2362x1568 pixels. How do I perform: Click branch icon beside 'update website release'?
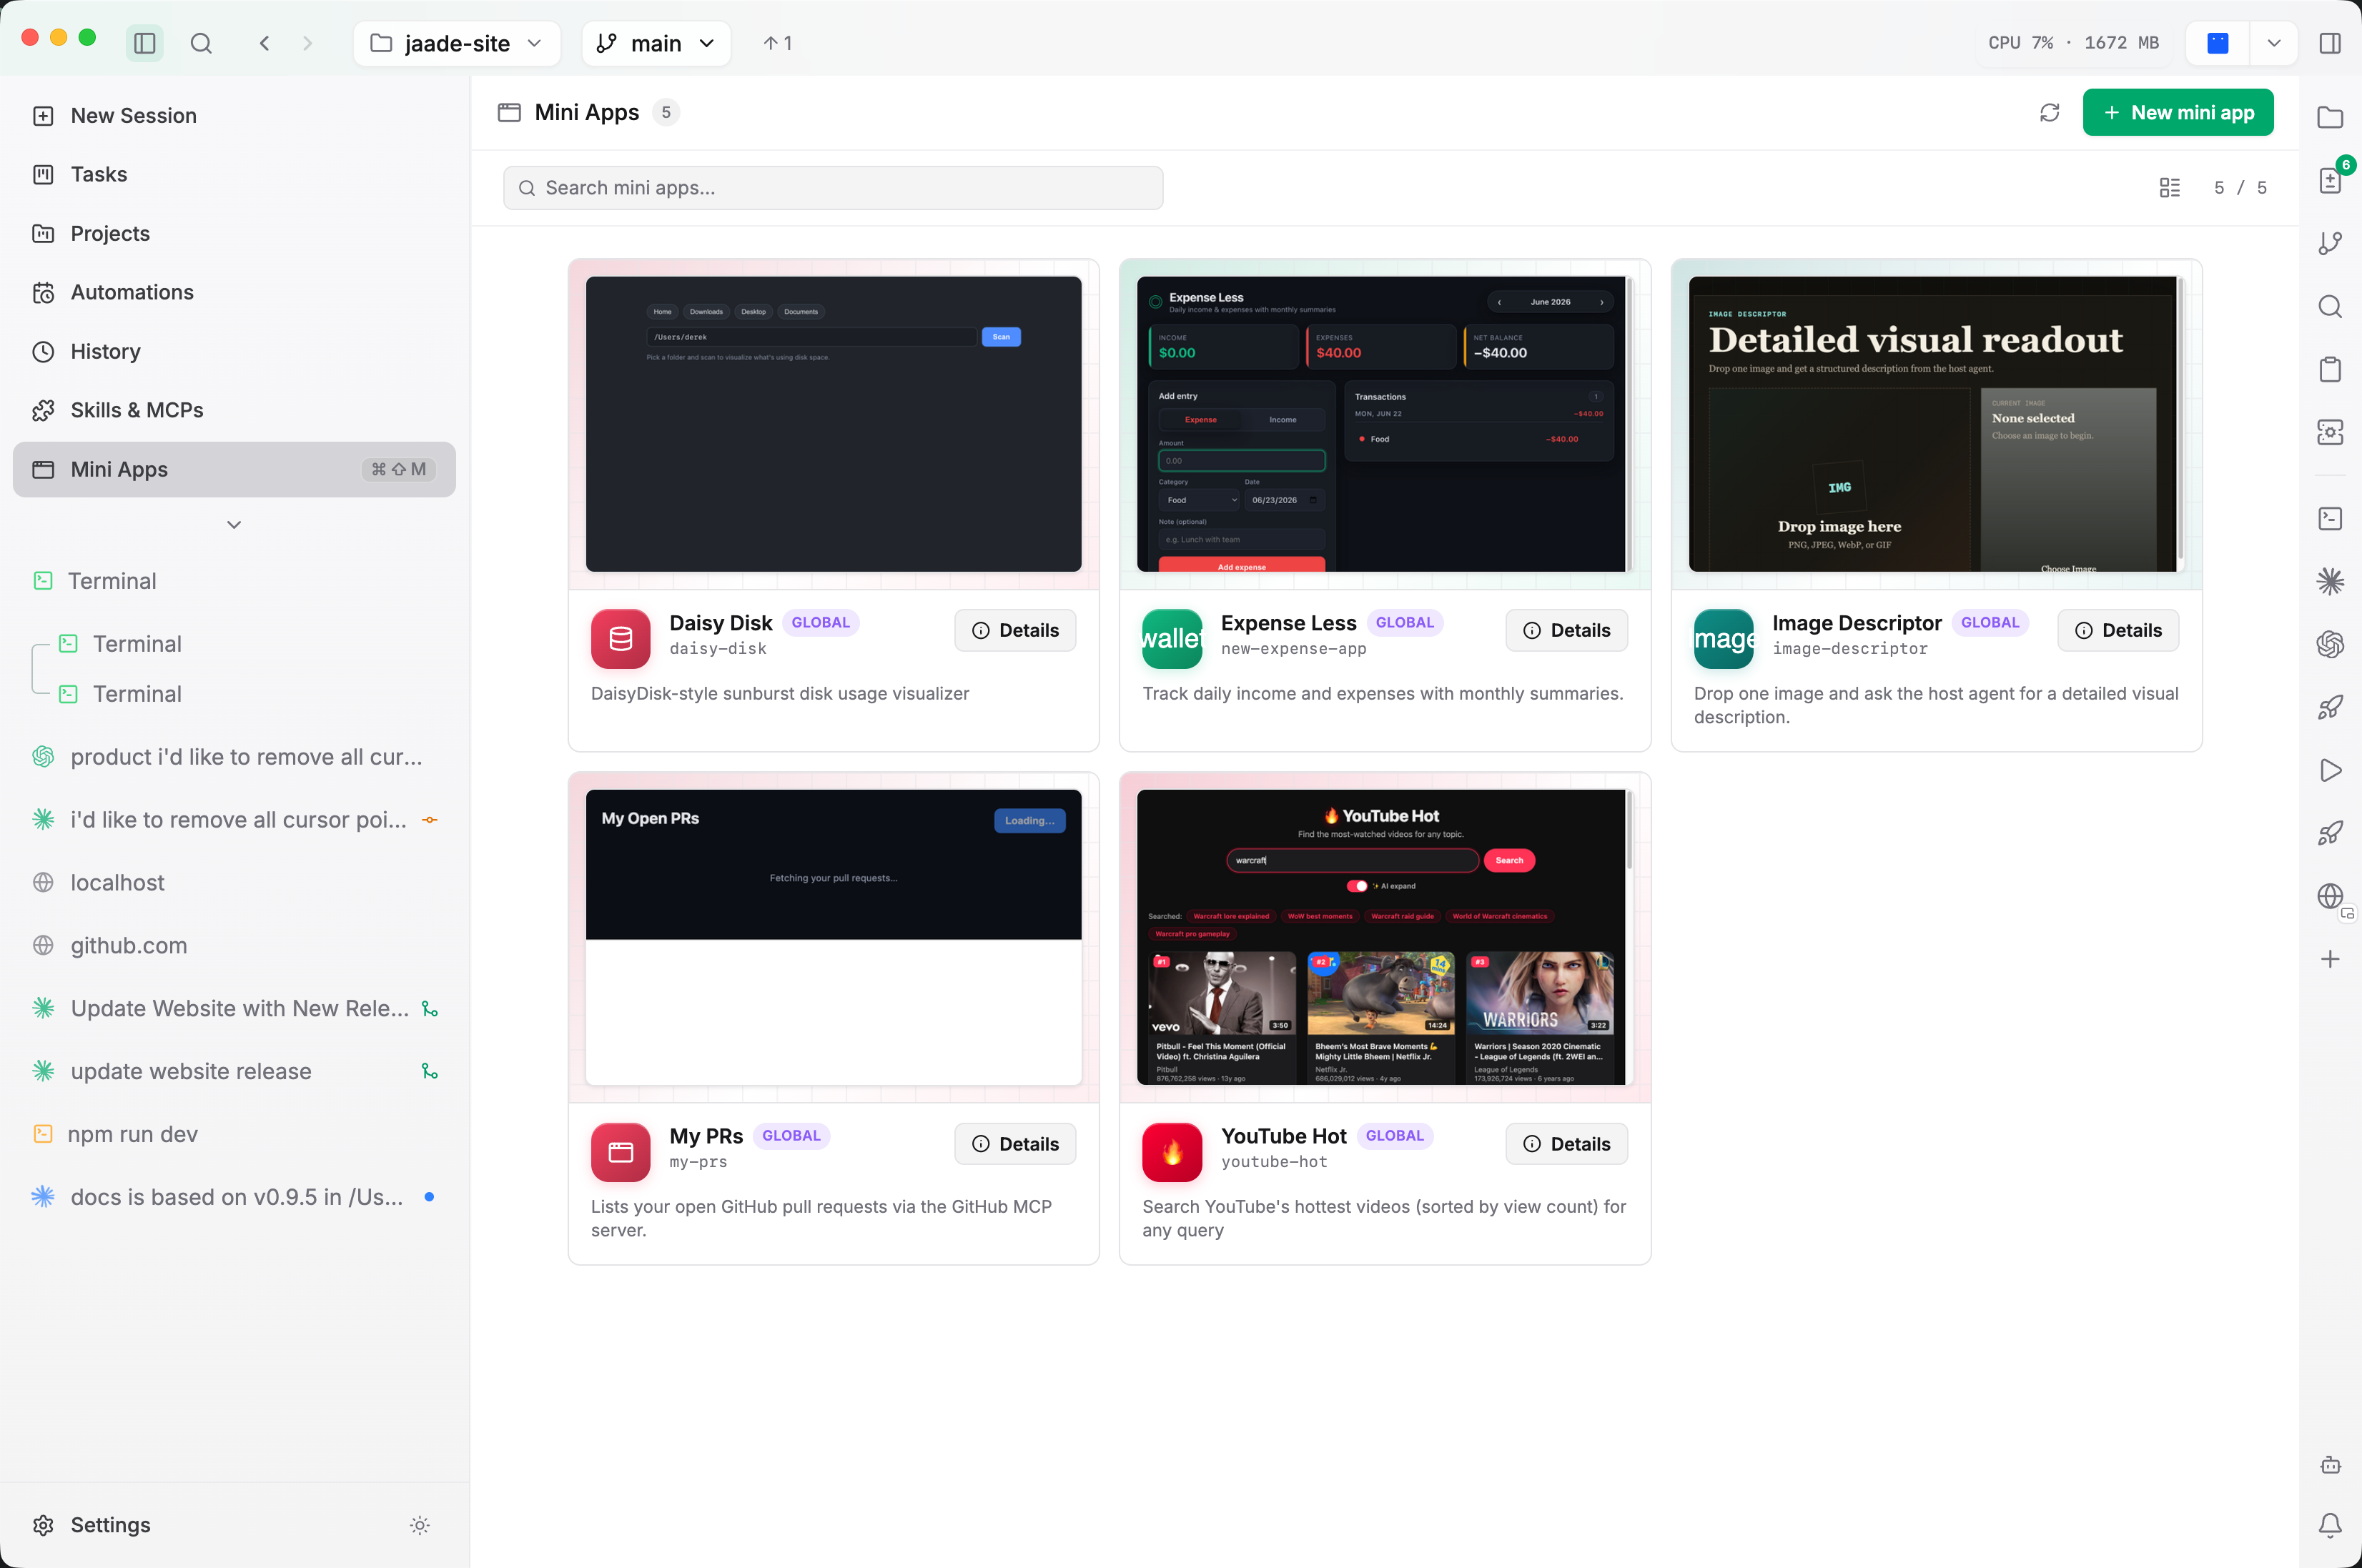pyautogui.click(x=430, y=1071)
